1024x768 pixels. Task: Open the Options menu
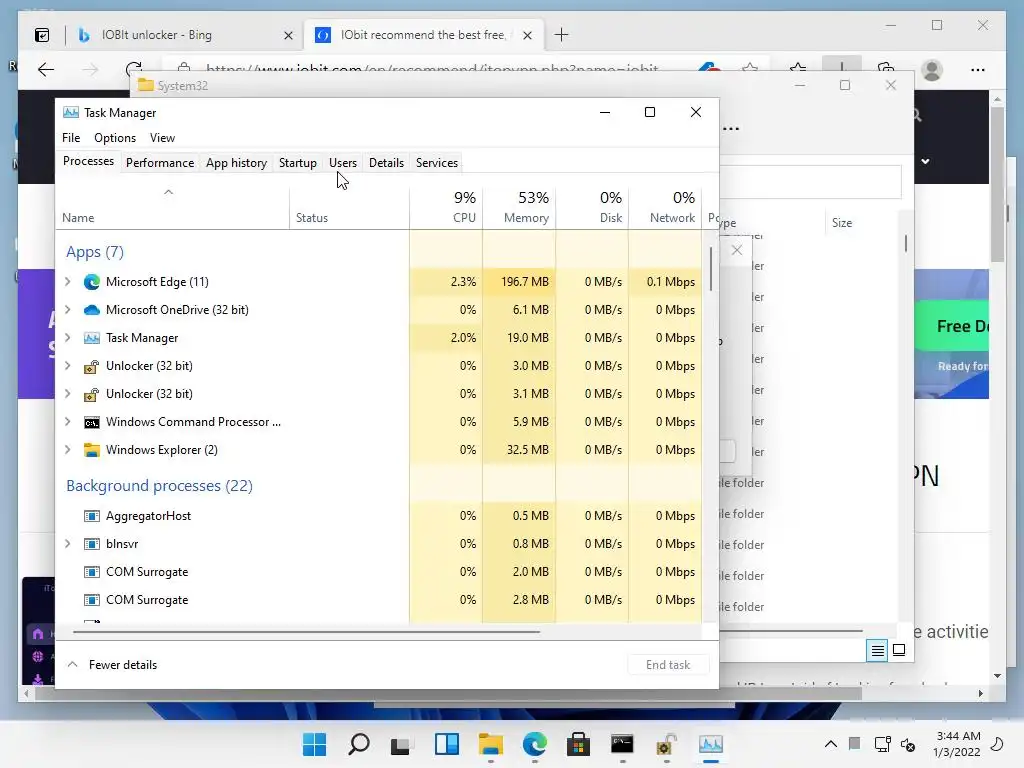(x=115, y=138)
